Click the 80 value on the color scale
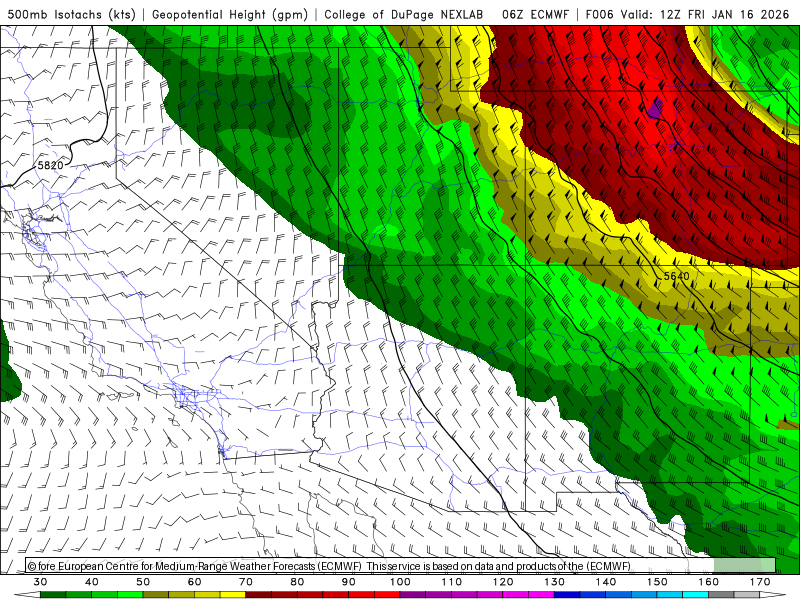The width and height of the screenshot is (800, 600). (x=297, y=582)
